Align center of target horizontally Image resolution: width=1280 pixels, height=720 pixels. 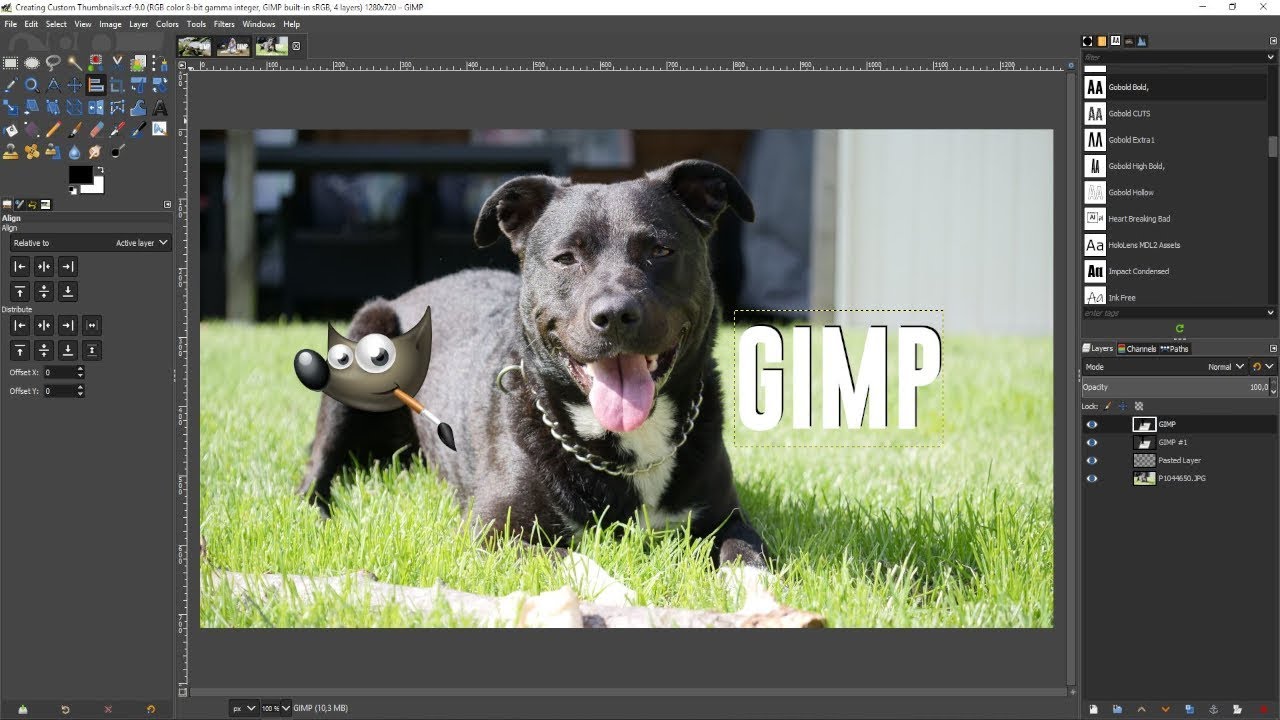(x=43, y=267)
